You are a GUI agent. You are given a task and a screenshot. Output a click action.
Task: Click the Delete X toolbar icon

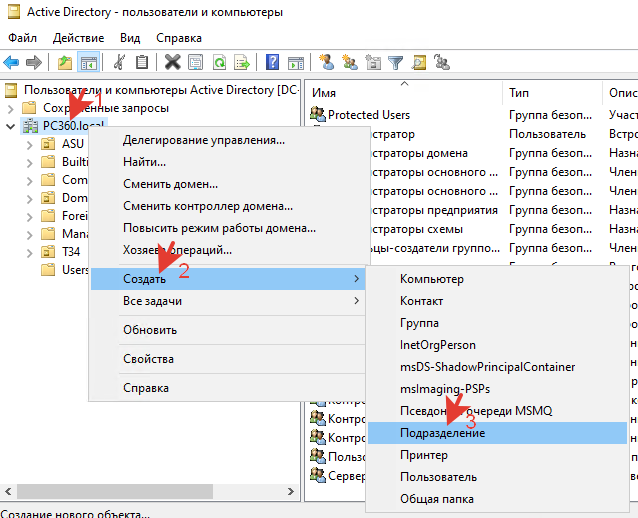click(172, 62)
